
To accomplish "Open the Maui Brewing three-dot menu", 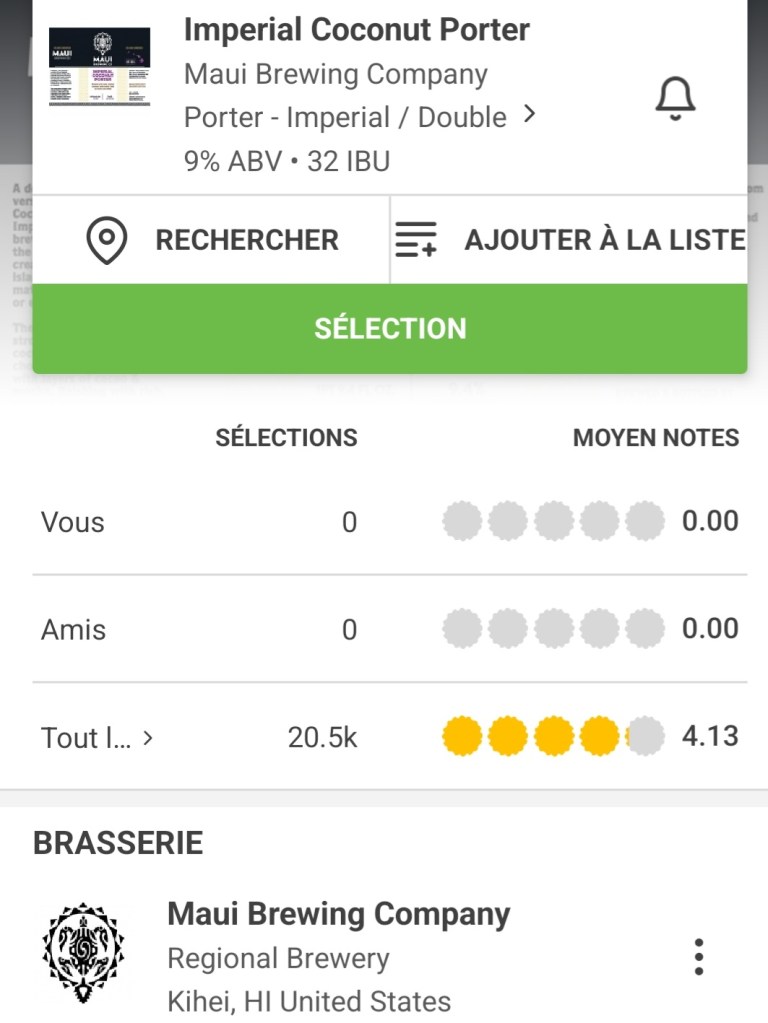I will (699, 957).
